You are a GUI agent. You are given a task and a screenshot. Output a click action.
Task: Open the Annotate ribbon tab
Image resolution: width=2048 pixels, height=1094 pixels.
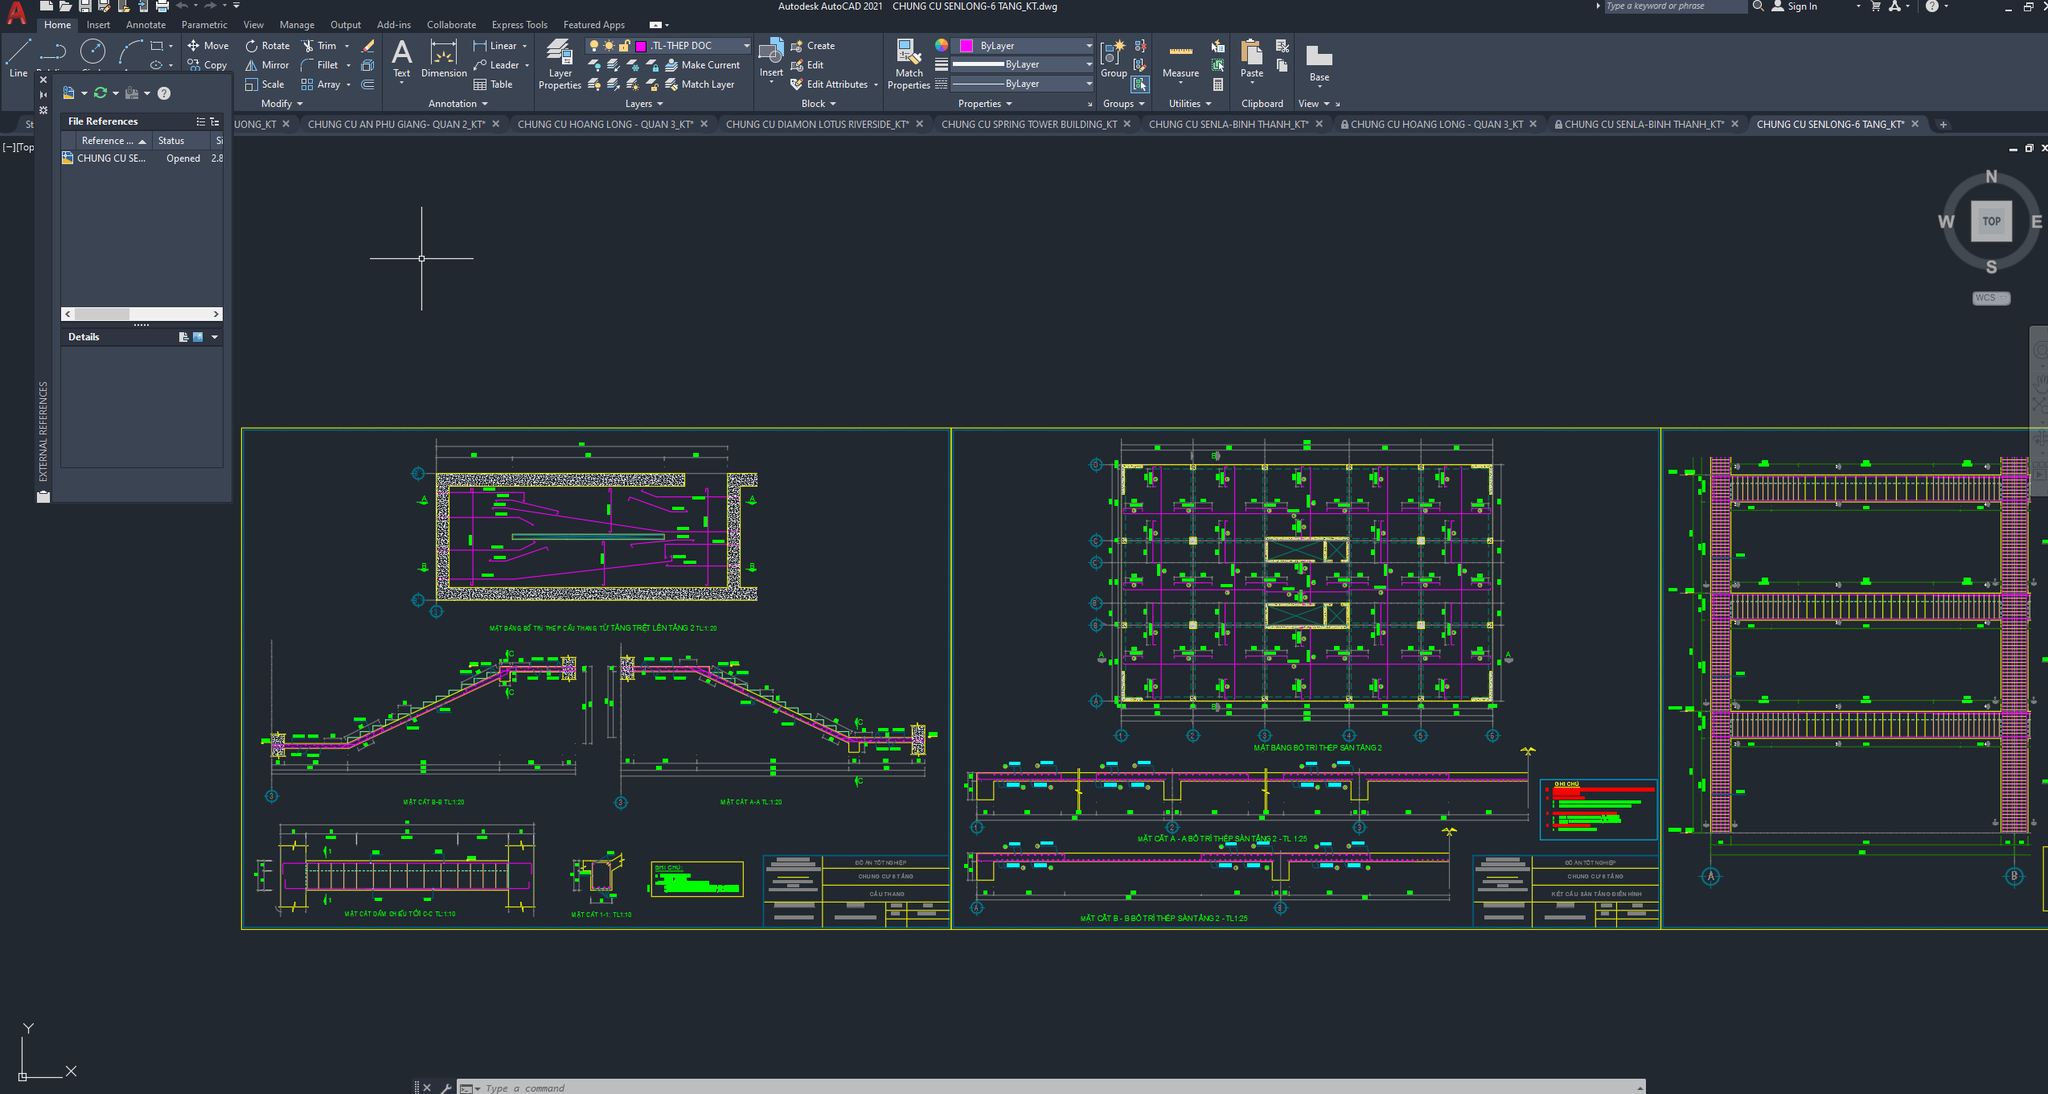[146, 25]
